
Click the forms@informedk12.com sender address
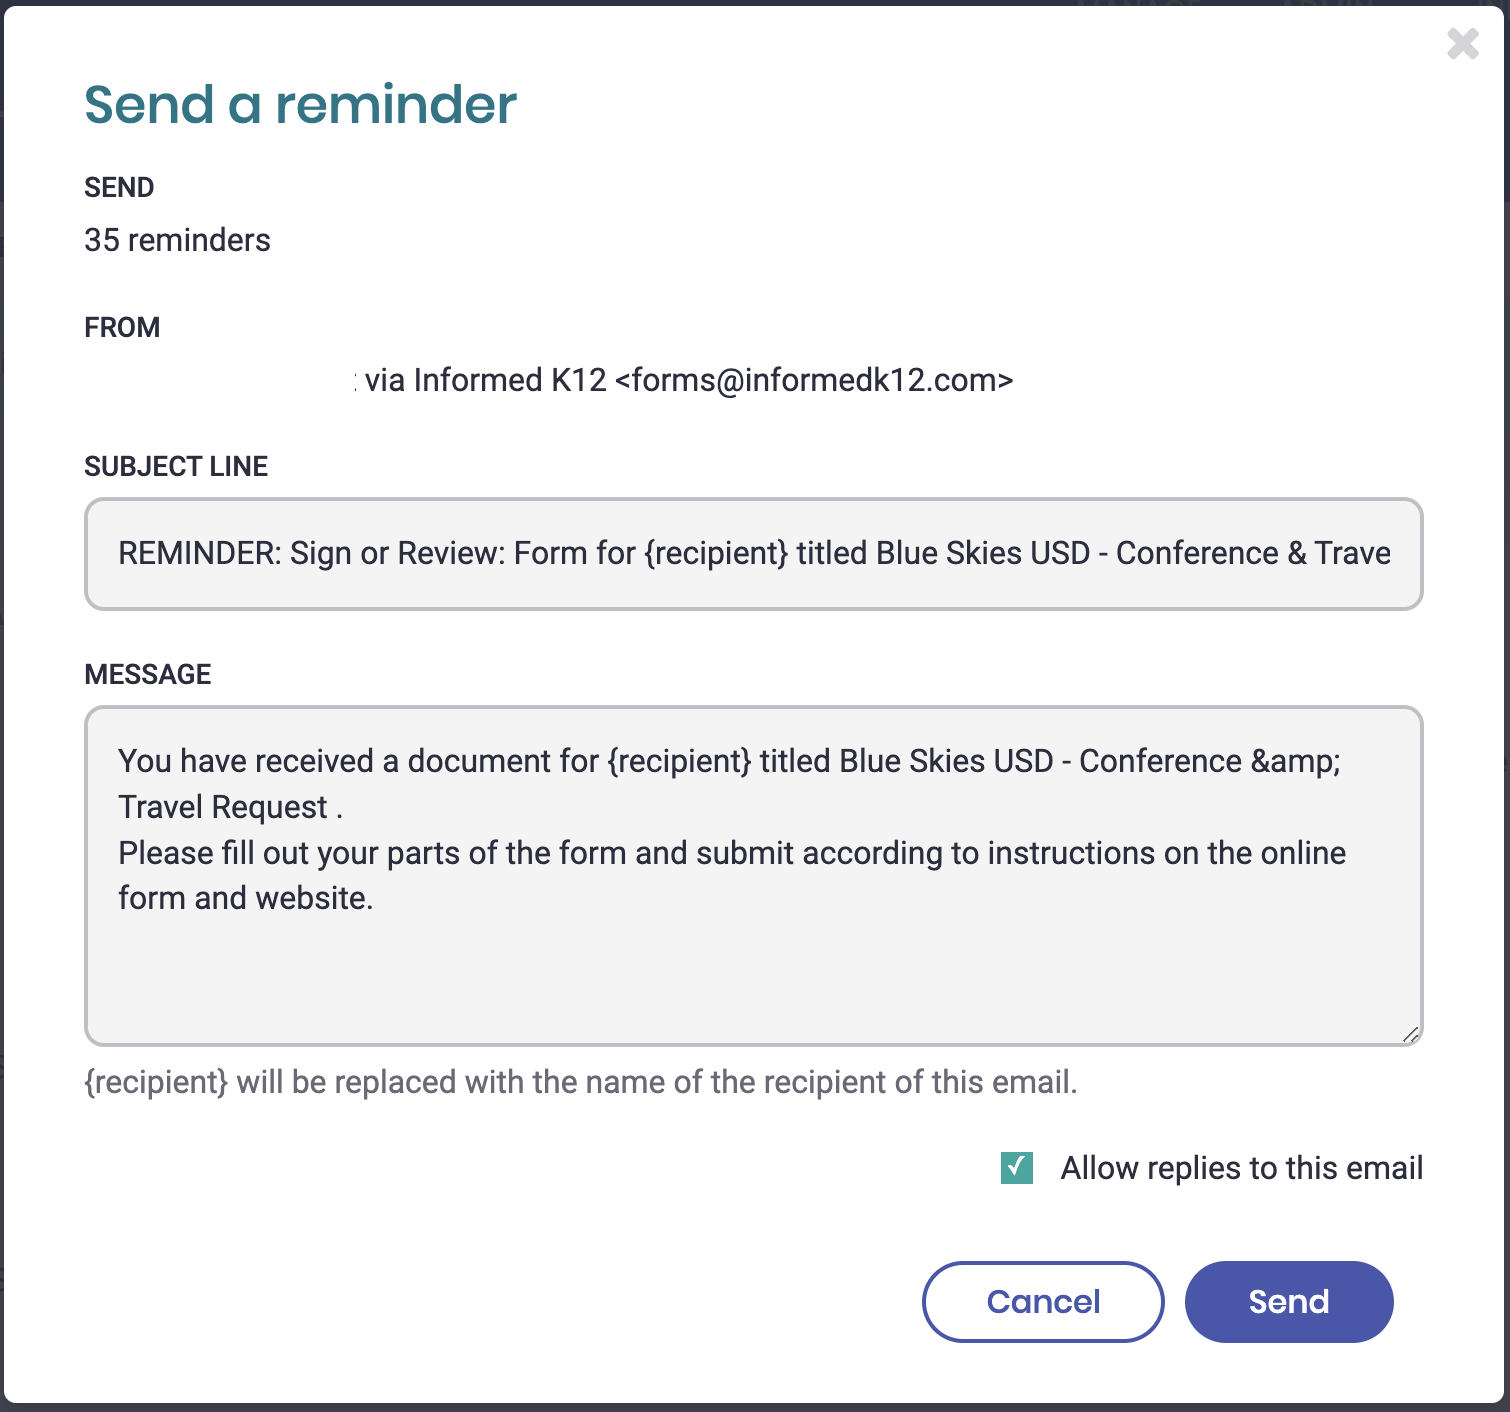tap(814, 381)
